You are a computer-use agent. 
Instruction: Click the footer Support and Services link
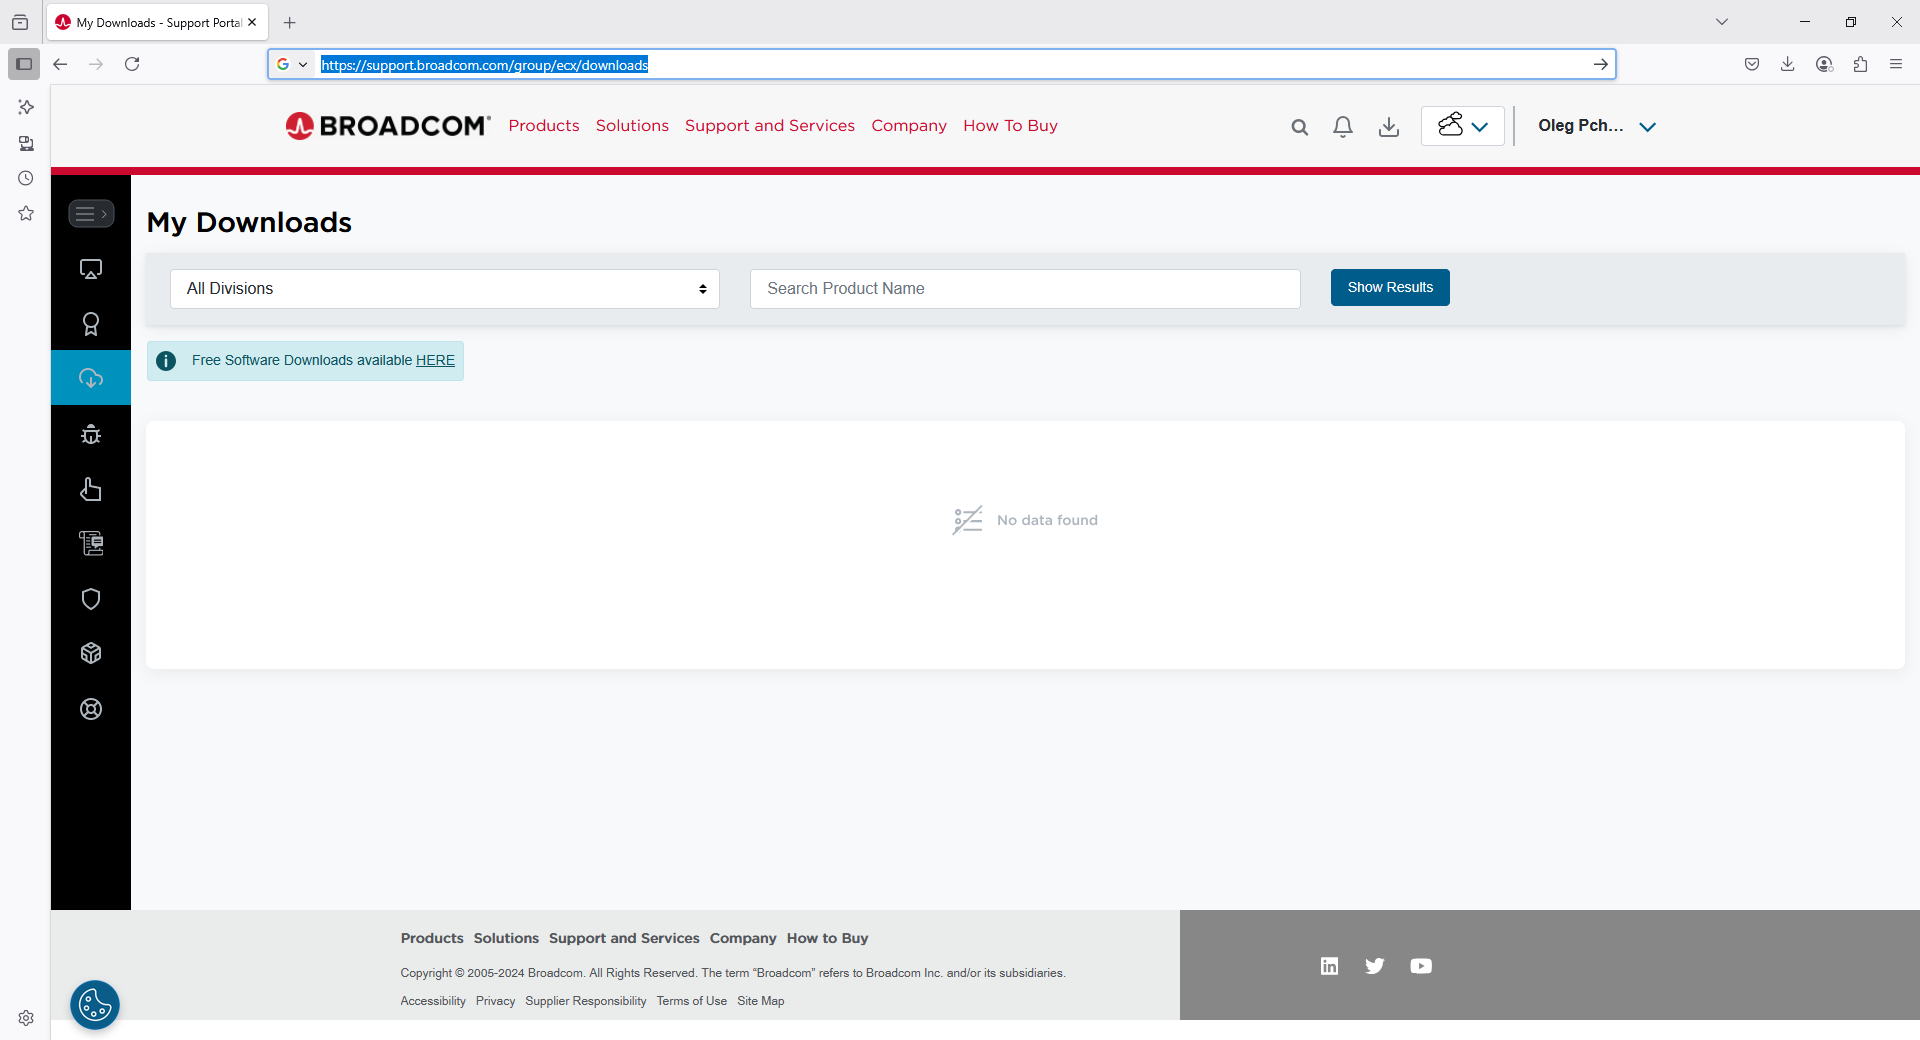pyautogui.click(x=624, y=938)
